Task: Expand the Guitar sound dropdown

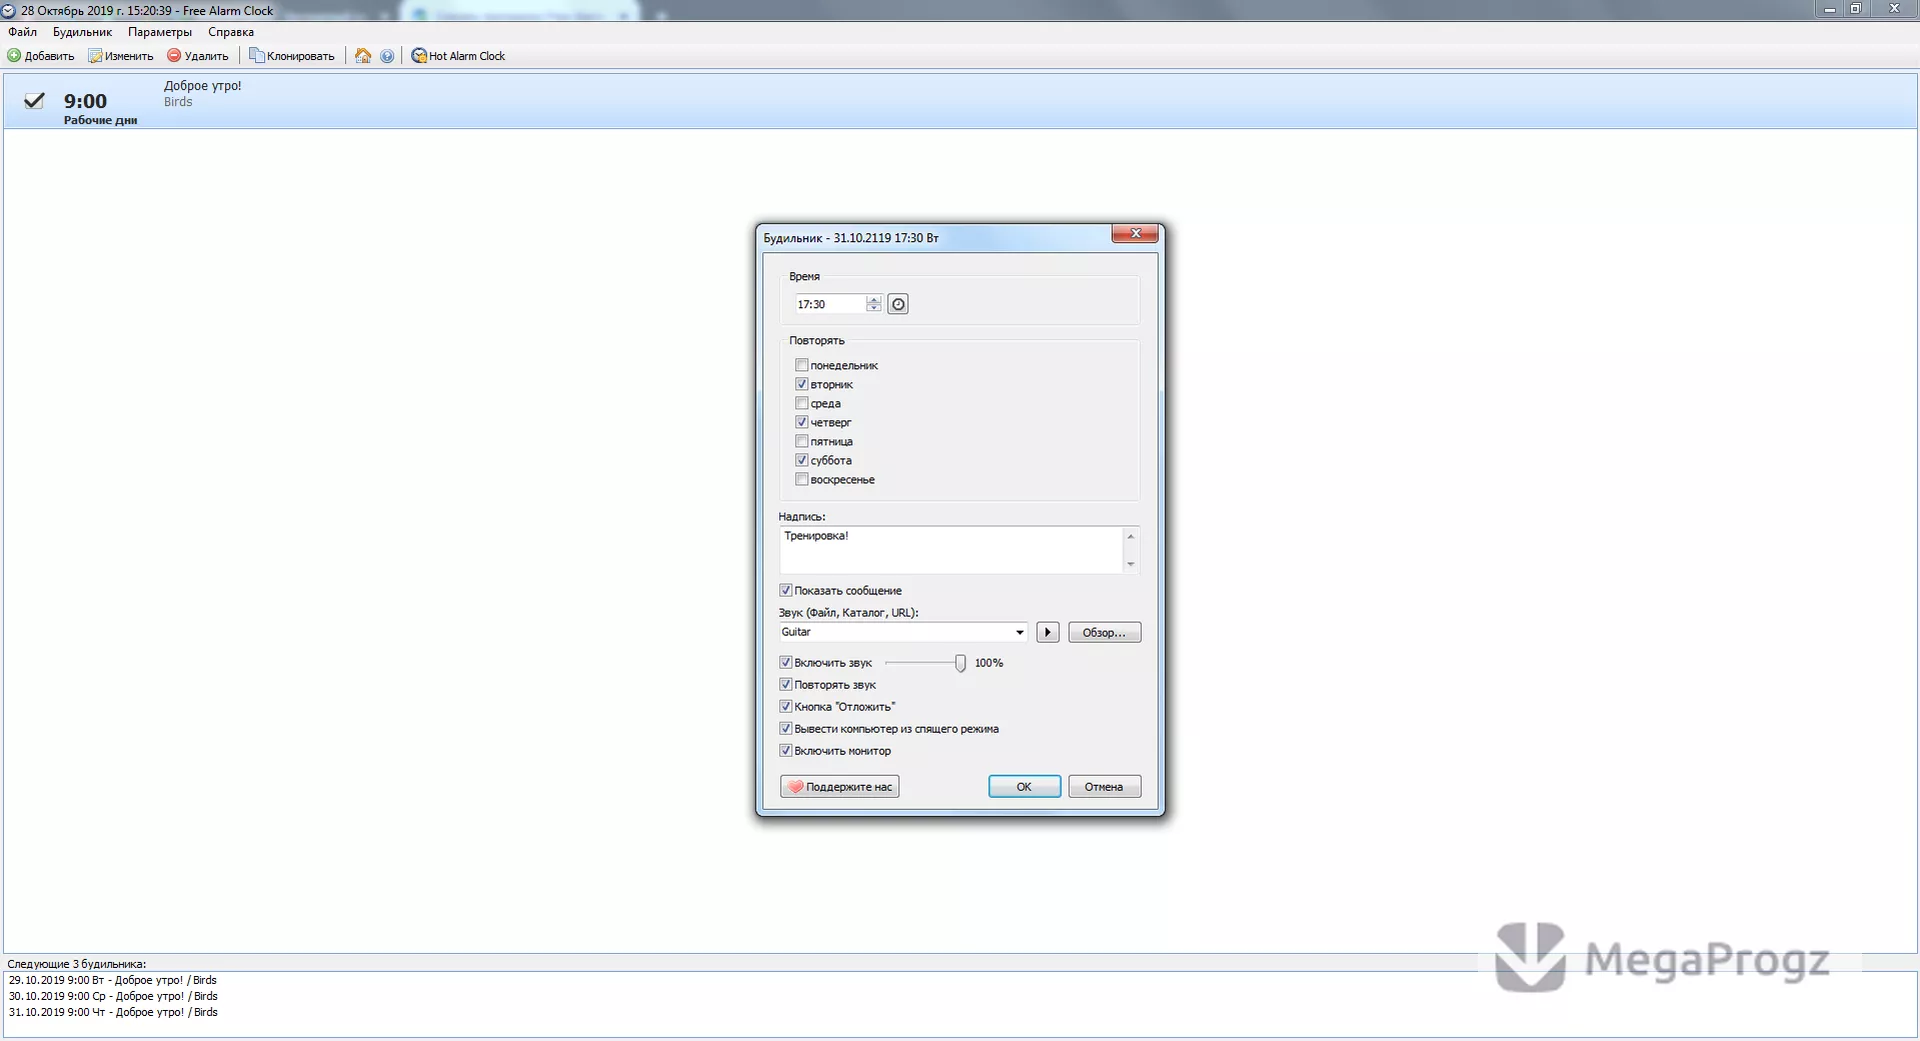Action: (x=1019, y=632)
